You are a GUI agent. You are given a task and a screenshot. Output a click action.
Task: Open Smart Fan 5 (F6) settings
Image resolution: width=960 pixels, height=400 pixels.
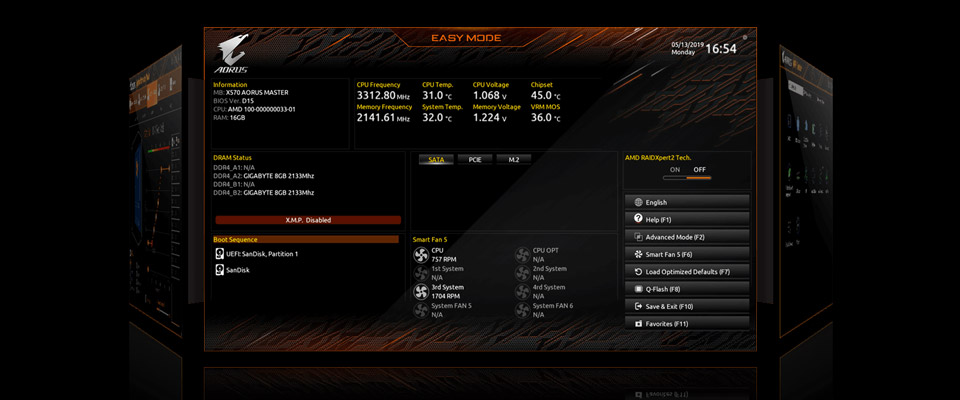click(x=687, y=254)
